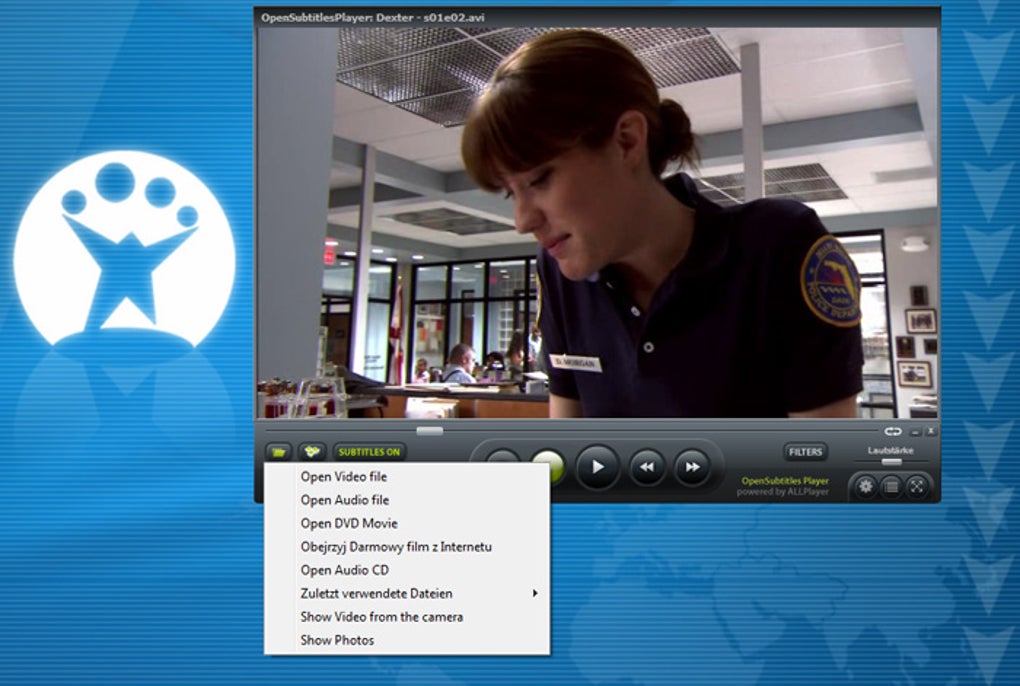Toggle the repeat loop icon

point(892,431)
